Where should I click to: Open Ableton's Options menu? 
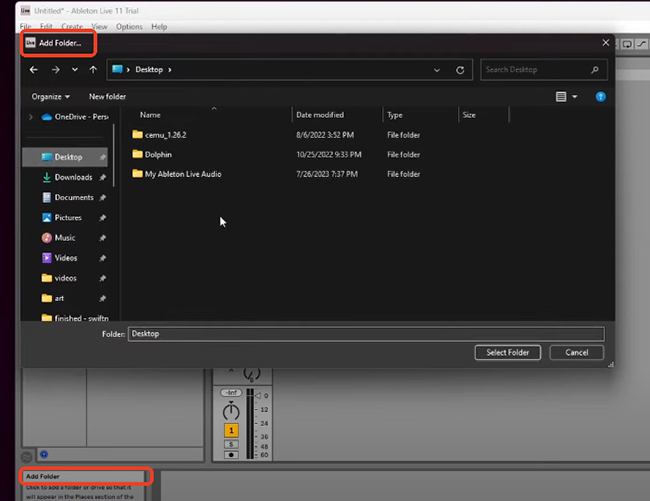[x=129, y=27]
